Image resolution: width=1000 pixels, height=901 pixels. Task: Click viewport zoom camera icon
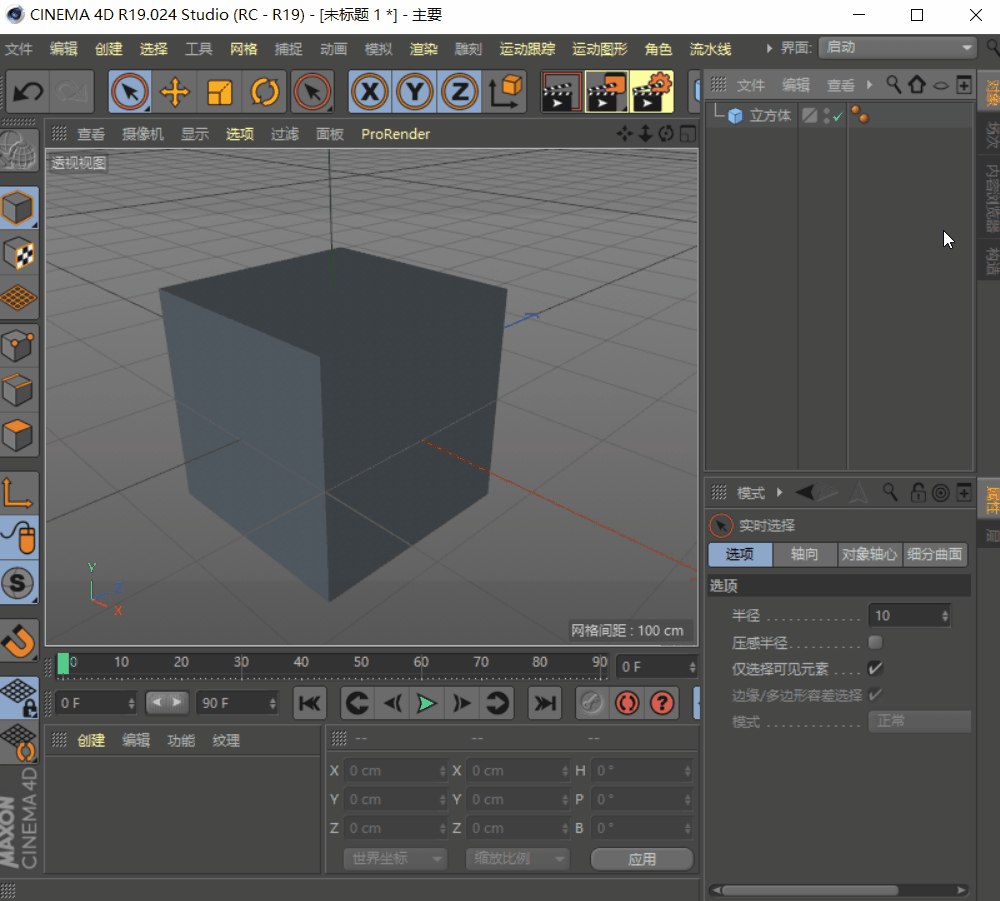645,134
